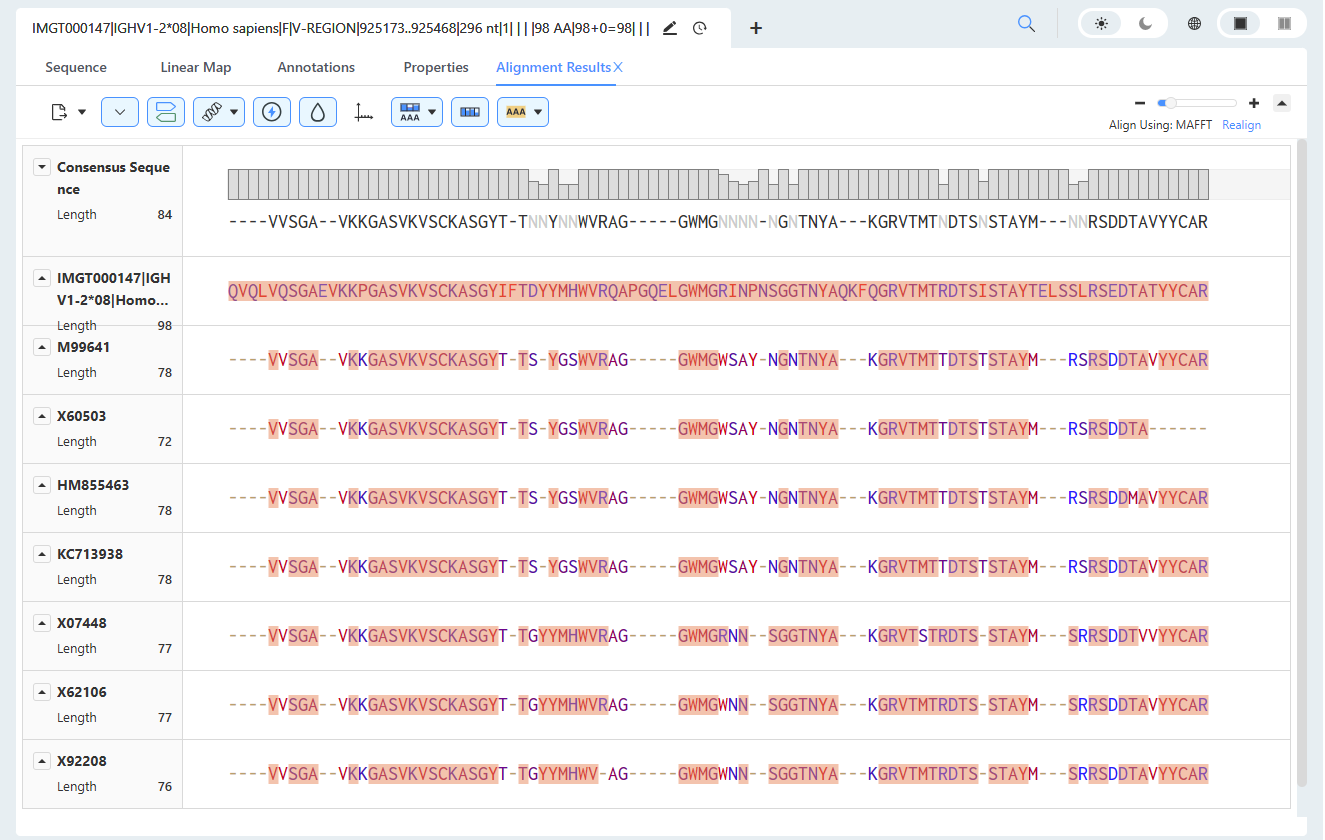The image size is (1325, 840).
Task: Add a new tab with plus icon
Action: (756, 28)
